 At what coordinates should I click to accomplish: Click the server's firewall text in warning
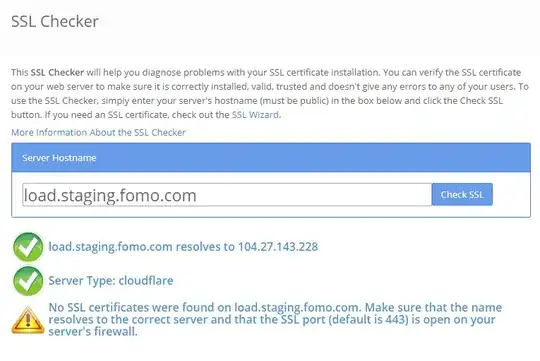93,332
